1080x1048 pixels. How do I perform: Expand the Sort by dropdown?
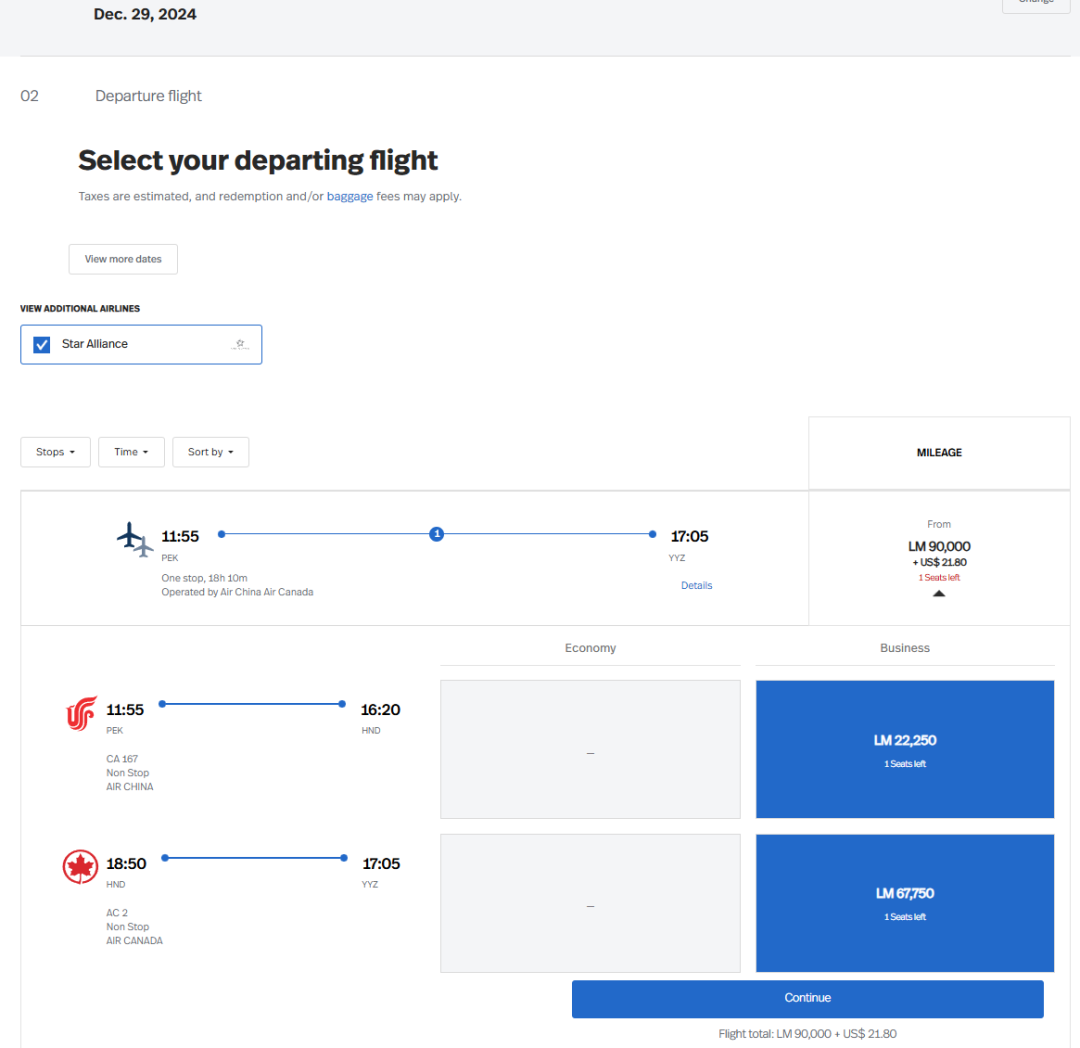click(210, 452)
